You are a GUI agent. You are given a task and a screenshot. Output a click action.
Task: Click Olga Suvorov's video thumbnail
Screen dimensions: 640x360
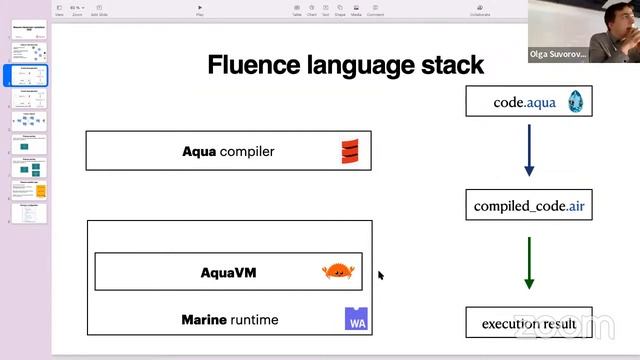click(x=584, y=31)
